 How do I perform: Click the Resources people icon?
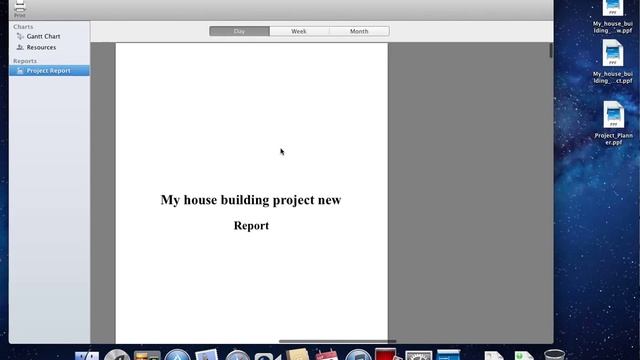(20, 47)
